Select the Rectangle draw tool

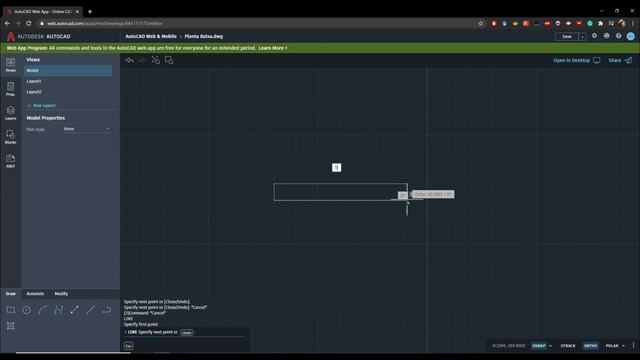click(11, 310)
